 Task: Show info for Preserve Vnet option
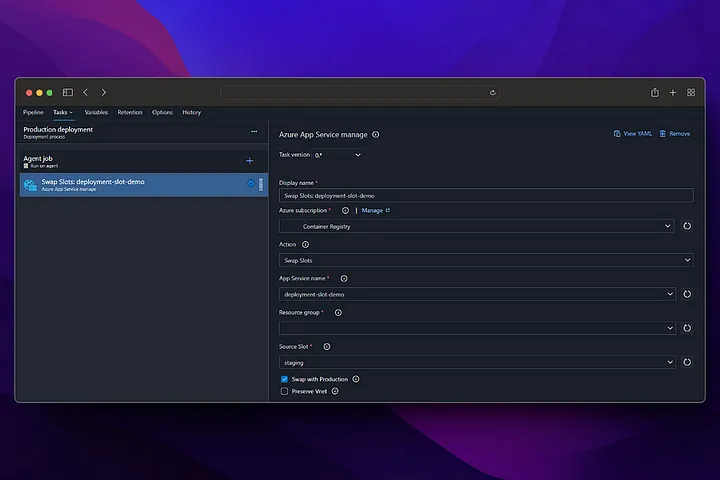point(335,391)
